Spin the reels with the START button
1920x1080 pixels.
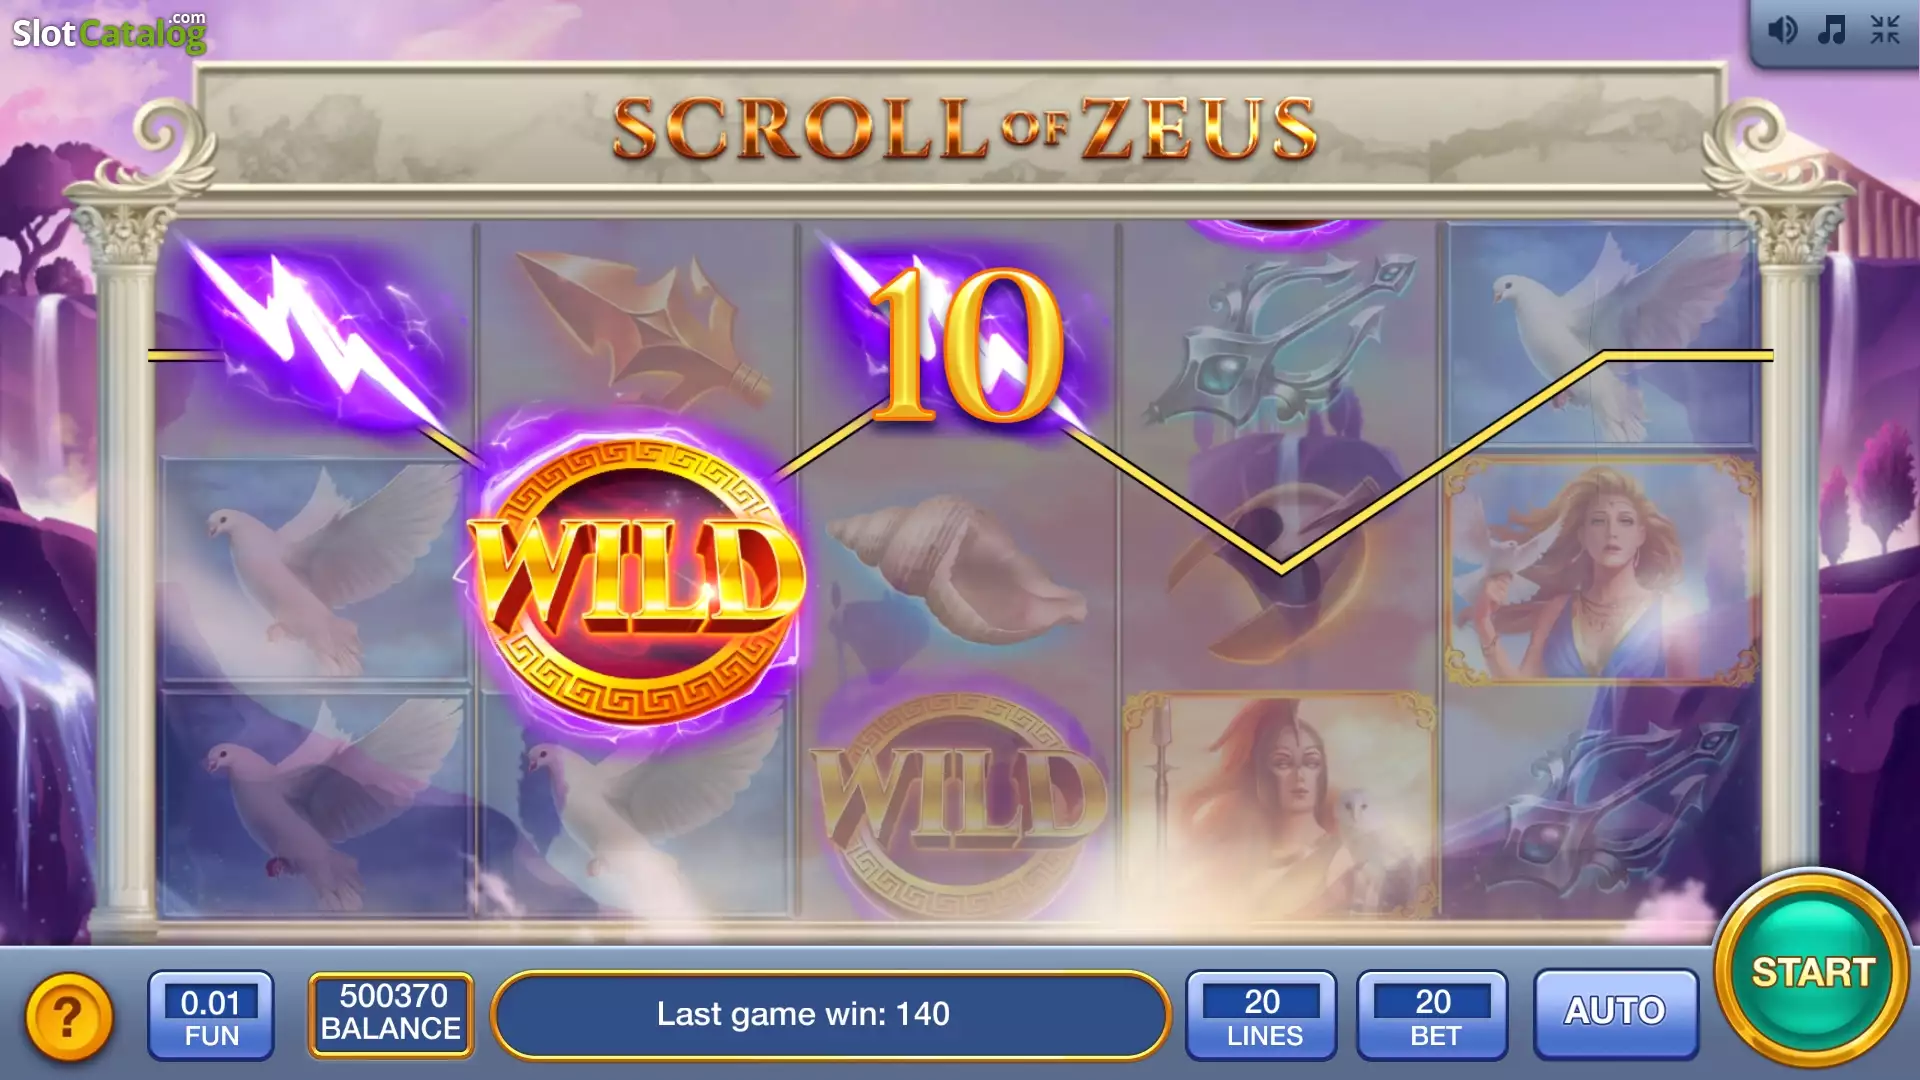point(1812,970)
